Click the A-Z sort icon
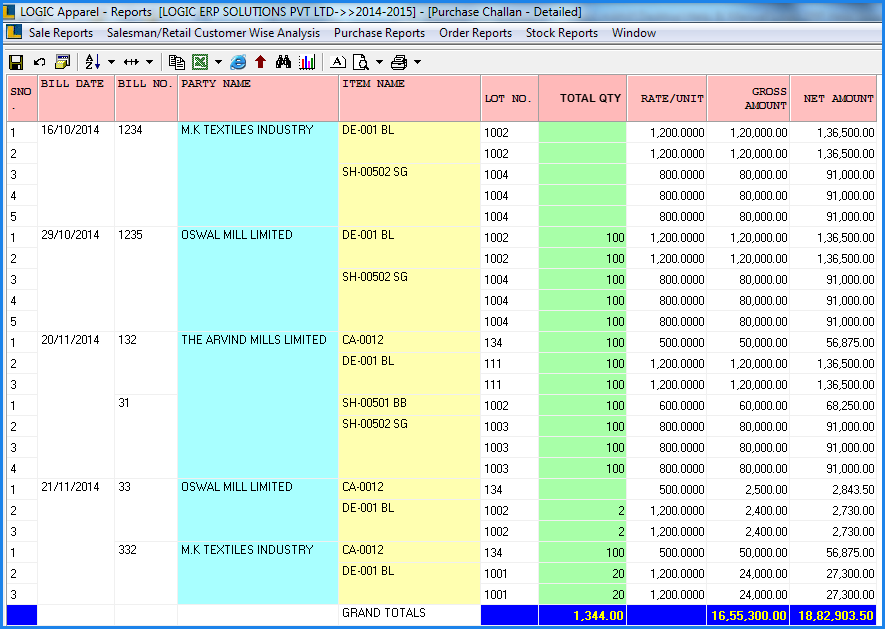The height and width of the screenshot is (629, 885). click(93, 62)
